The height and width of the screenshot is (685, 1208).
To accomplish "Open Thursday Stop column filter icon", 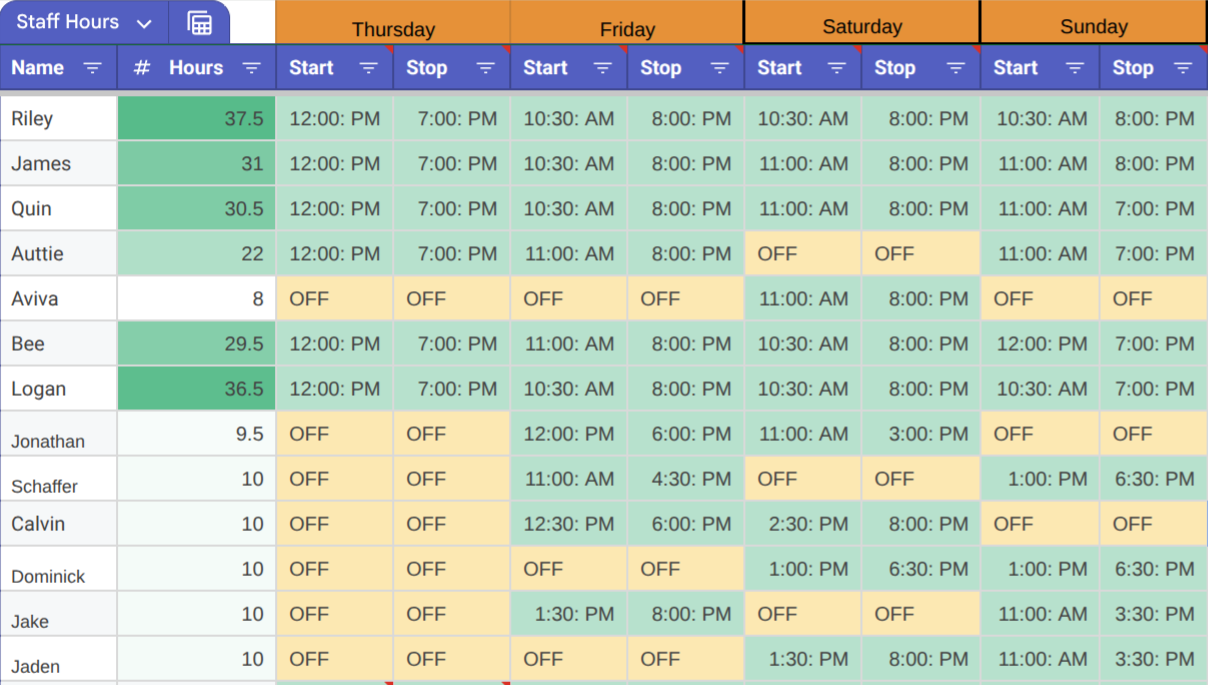I will point(486,68).
